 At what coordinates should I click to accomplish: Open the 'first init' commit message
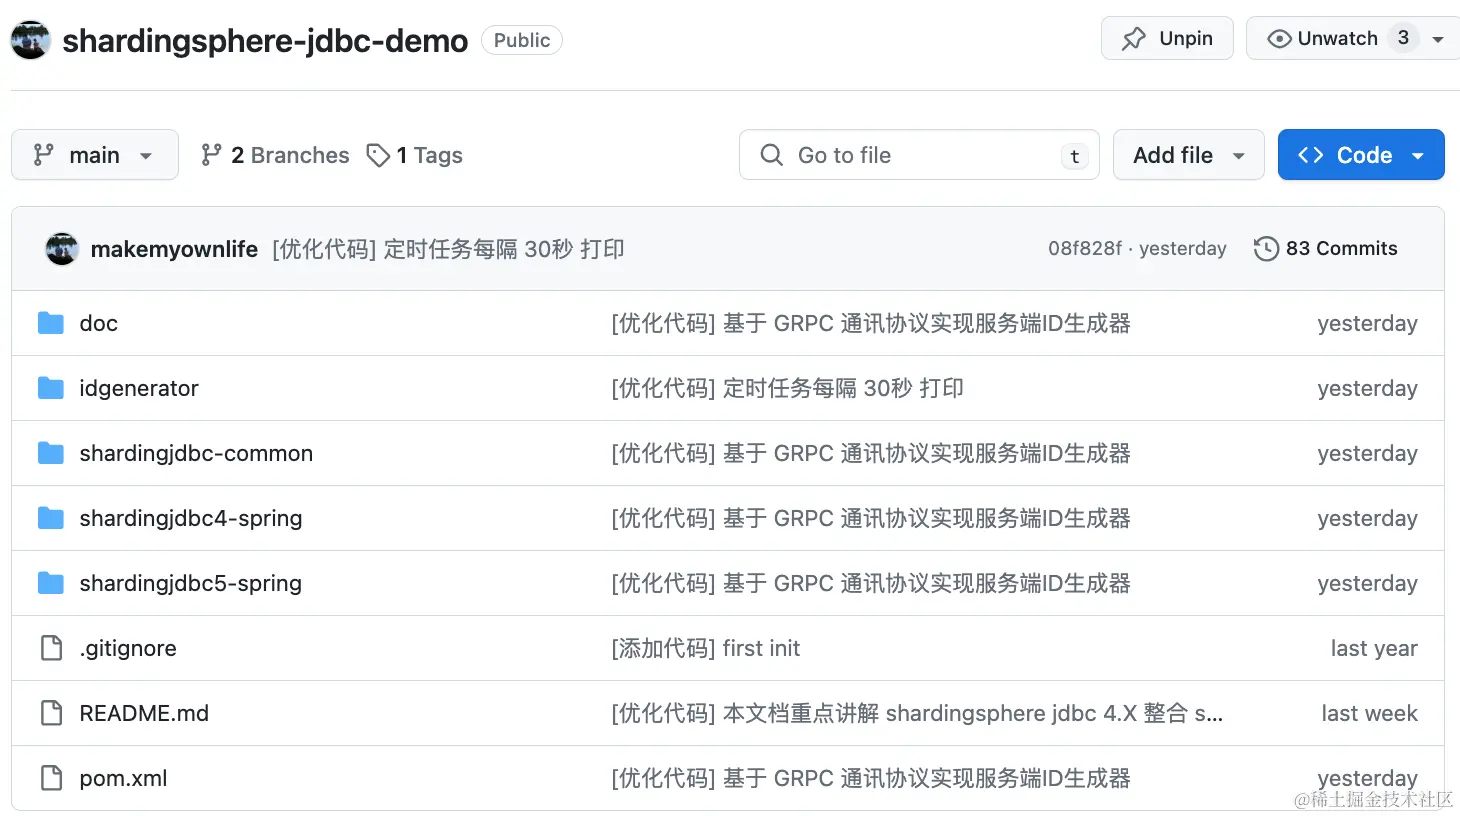706,648
